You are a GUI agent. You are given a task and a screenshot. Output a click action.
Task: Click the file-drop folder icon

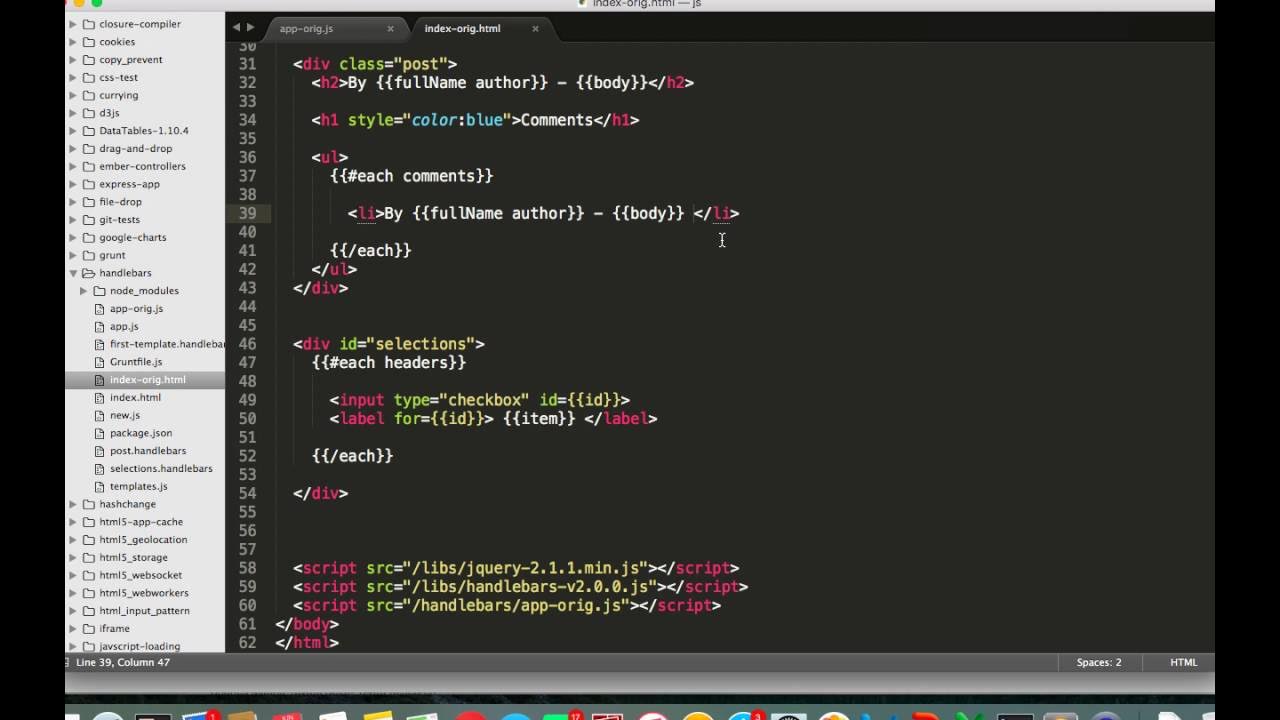89,202
